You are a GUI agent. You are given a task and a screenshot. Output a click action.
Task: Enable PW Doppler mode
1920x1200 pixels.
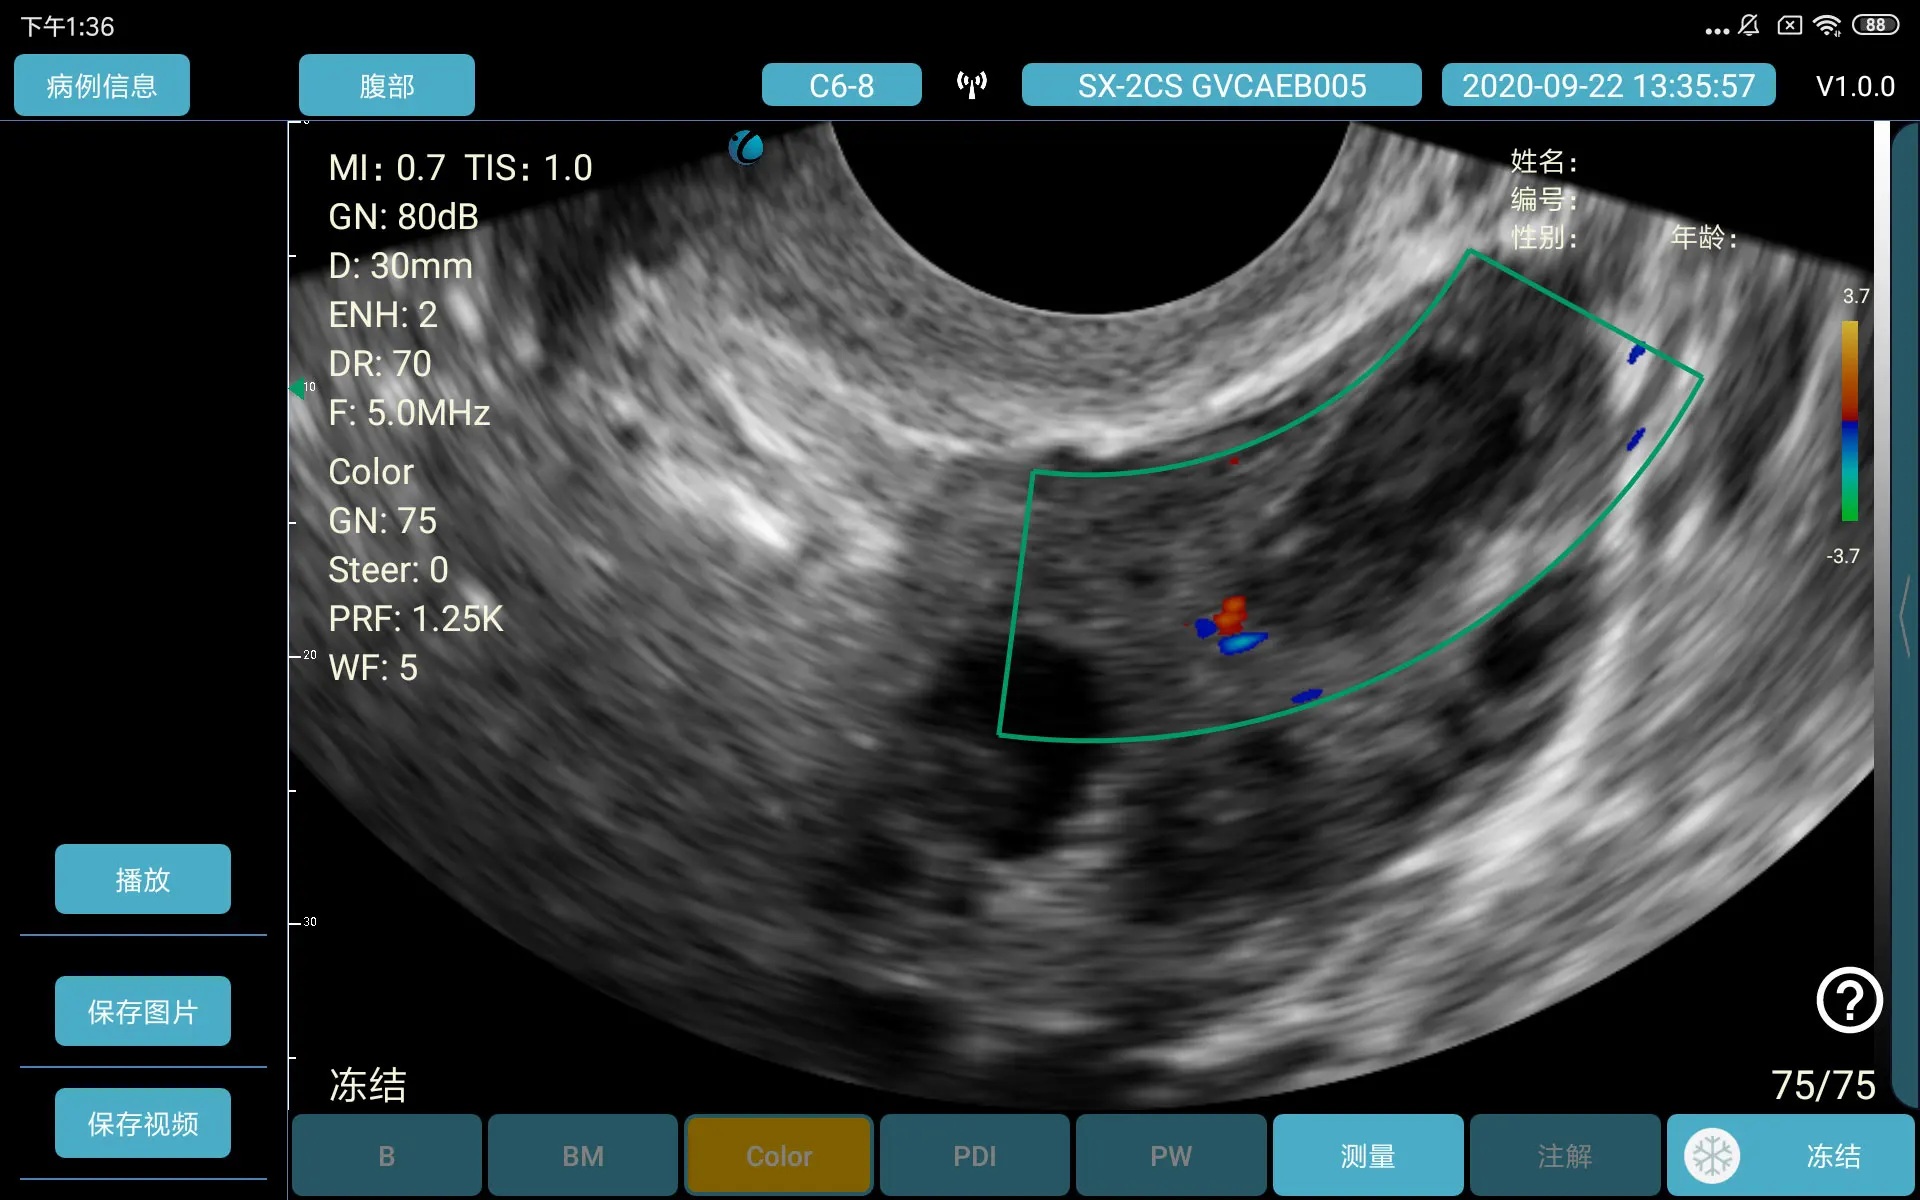point(1170,1156)
